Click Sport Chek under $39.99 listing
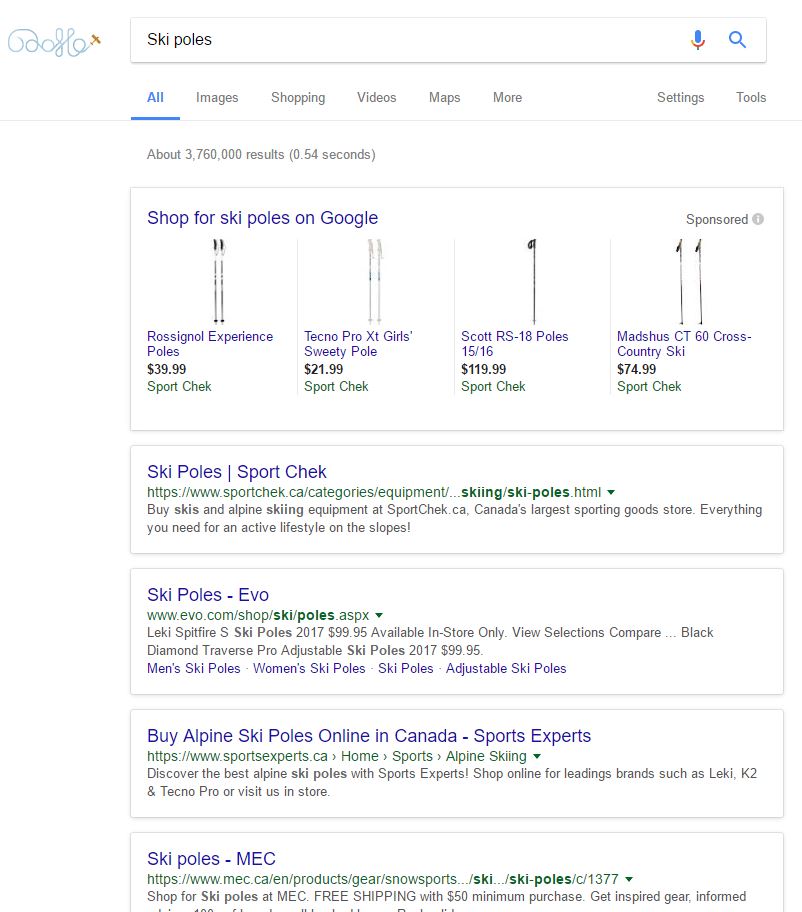 pos(179,387)
